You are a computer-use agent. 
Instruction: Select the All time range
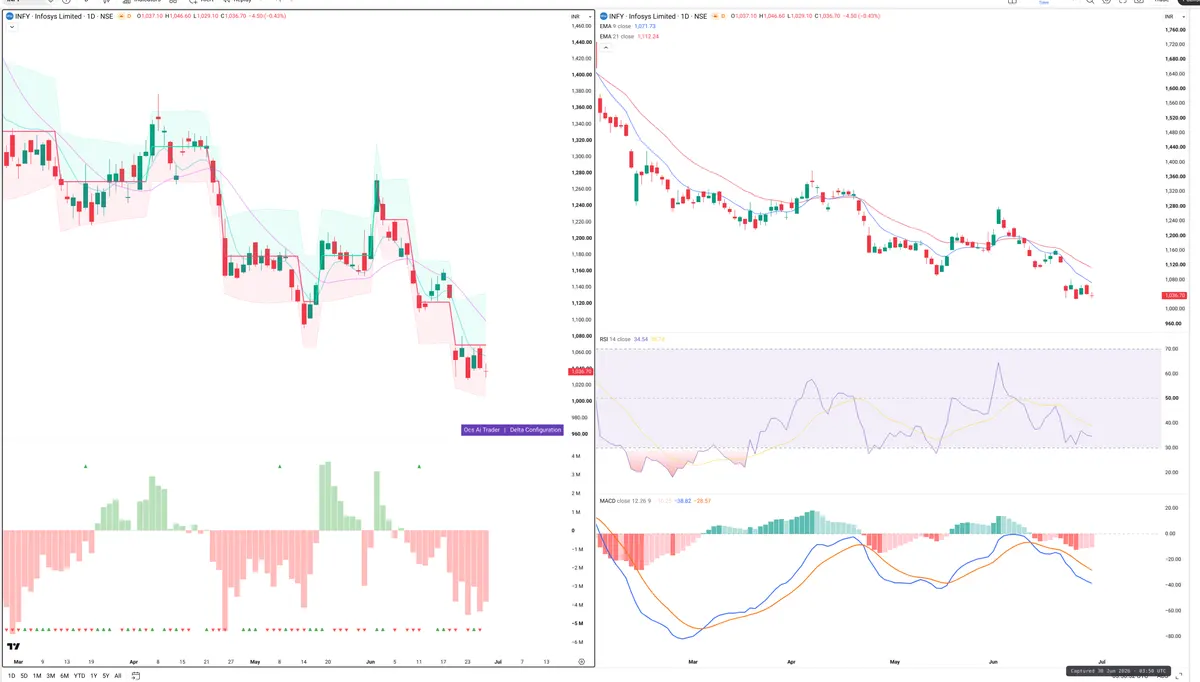[x=118, y=676]
